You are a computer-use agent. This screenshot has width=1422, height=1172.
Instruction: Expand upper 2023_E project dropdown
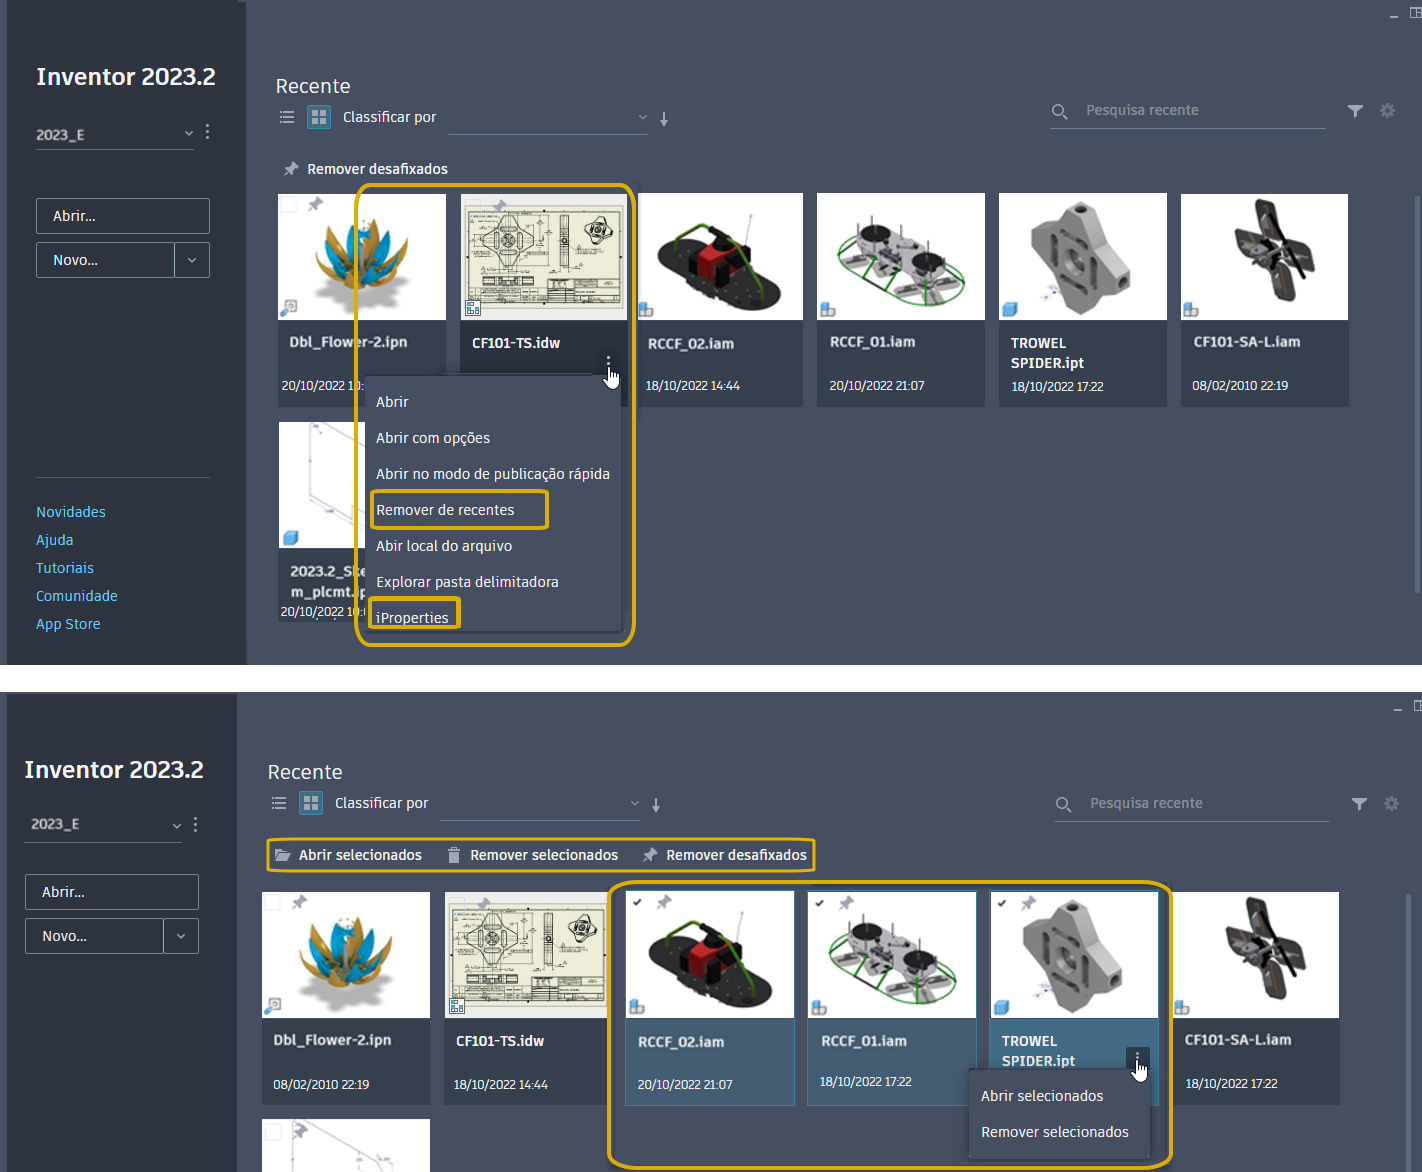[189, 133]
